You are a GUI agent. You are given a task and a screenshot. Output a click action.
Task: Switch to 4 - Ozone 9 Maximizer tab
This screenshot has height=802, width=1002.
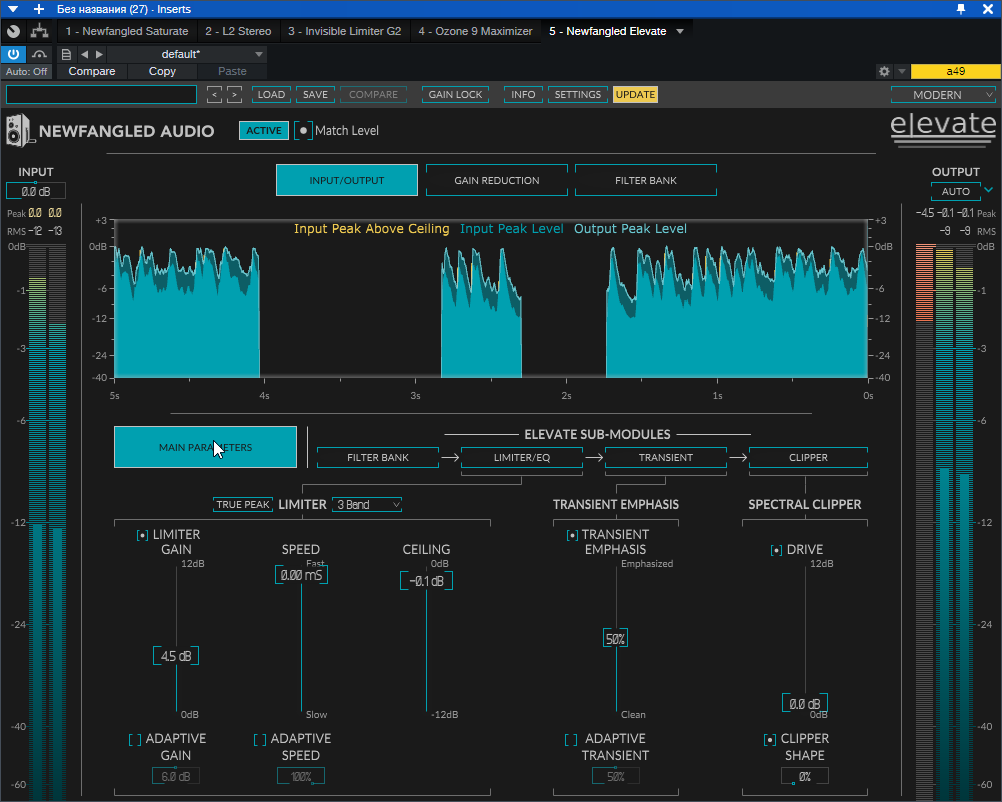[x=475, y=31]
